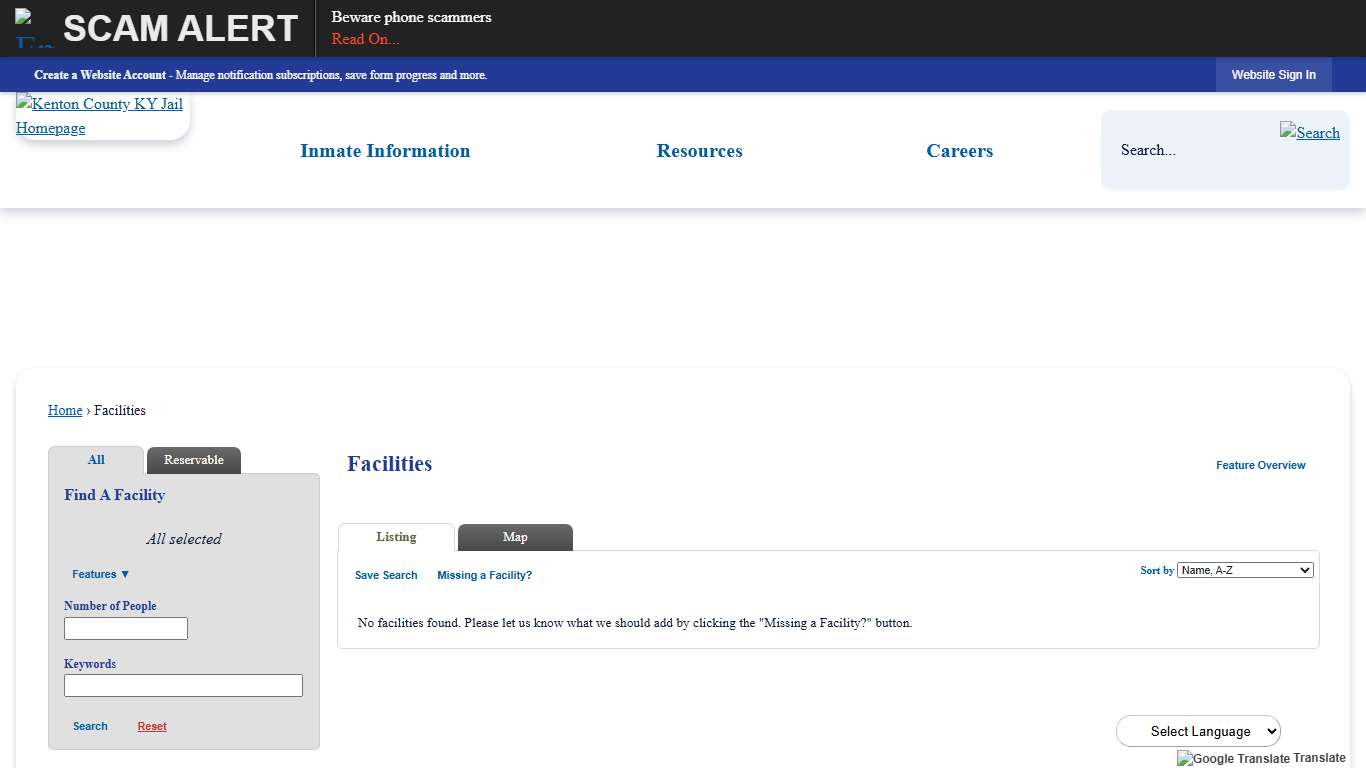Open the Feature Overview page
The height and width of the screenshot is (768, 1366).
1260,465
